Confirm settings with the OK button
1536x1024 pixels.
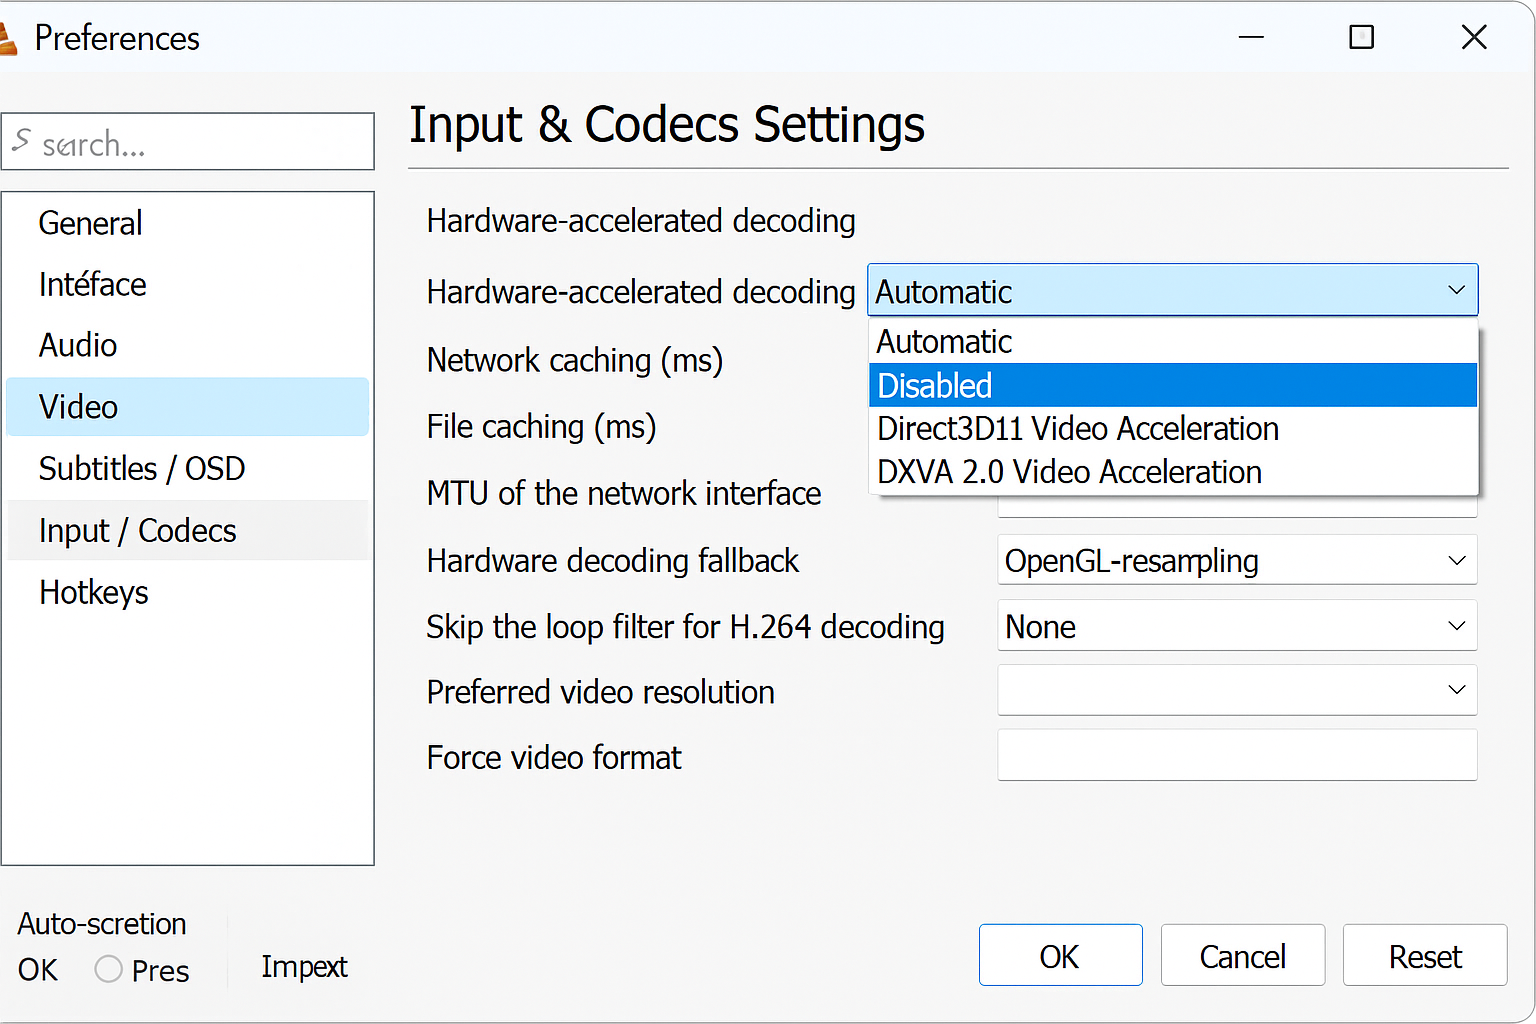point(1060,955)
